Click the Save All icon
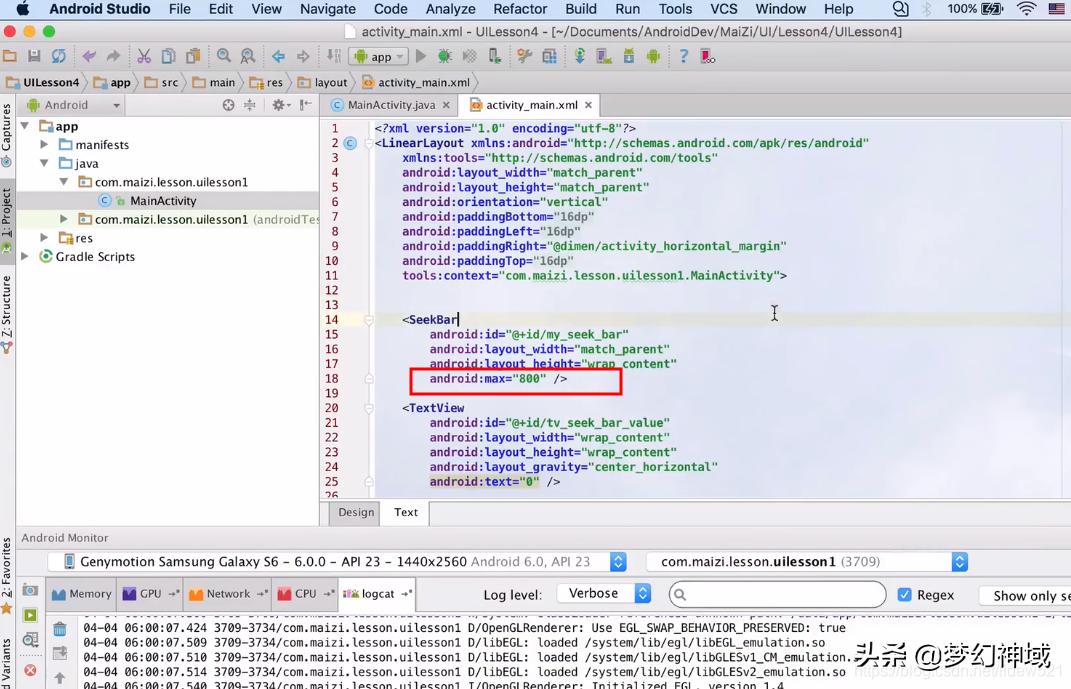Viewport: 1071px width, 689px height. pos(34,57)
